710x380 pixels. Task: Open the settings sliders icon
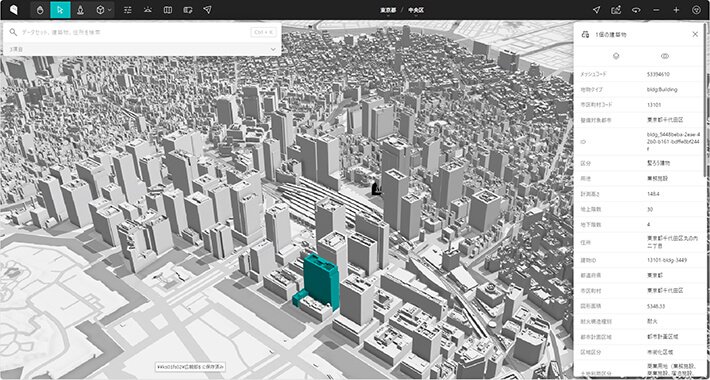coord(128,10)
